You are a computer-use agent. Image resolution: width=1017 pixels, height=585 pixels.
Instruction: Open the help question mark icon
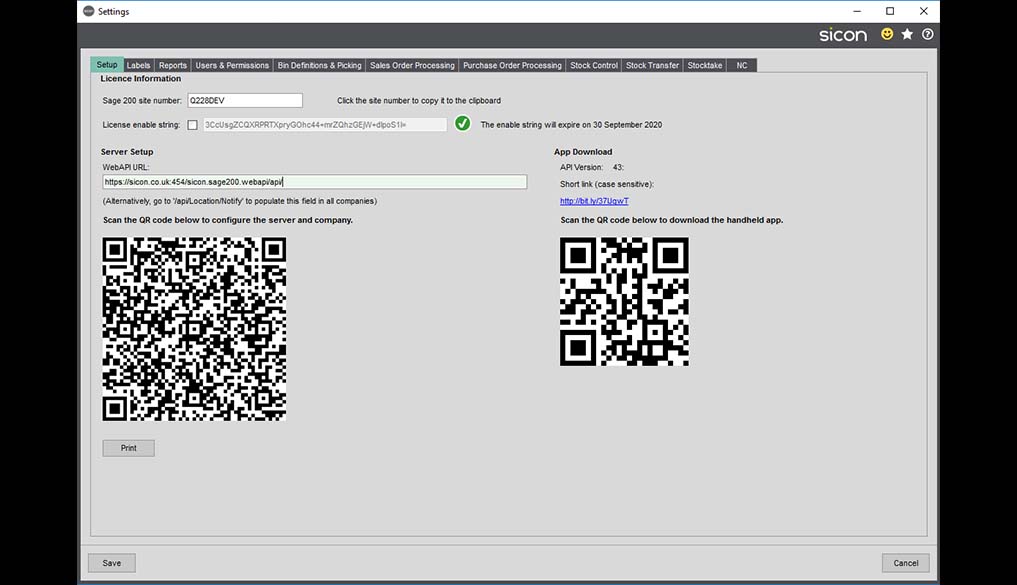click(x=927, y=34)
